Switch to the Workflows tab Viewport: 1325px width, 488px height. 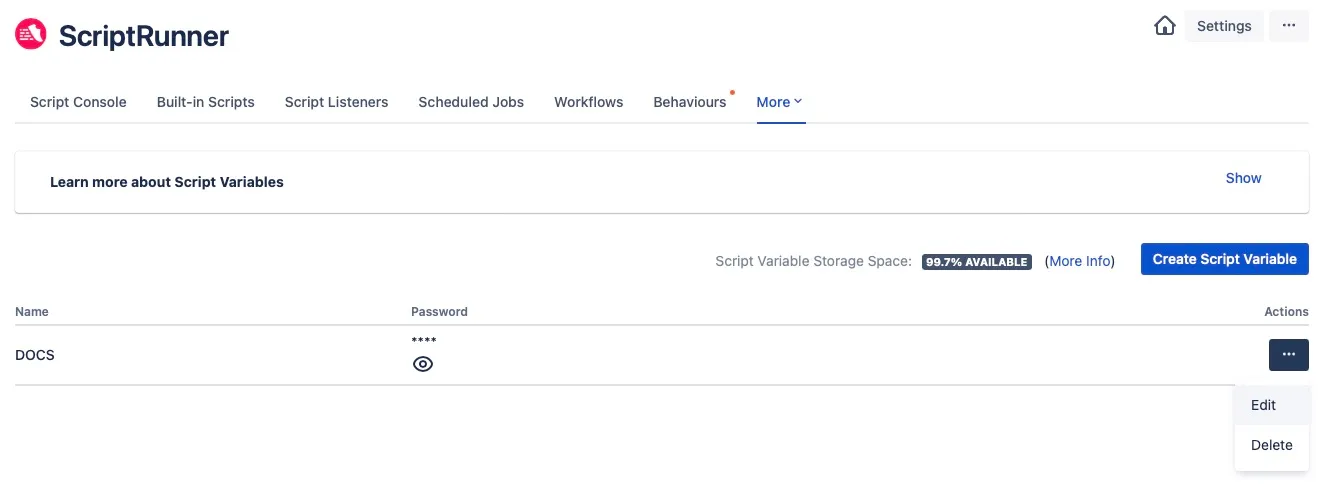point(589,102)
